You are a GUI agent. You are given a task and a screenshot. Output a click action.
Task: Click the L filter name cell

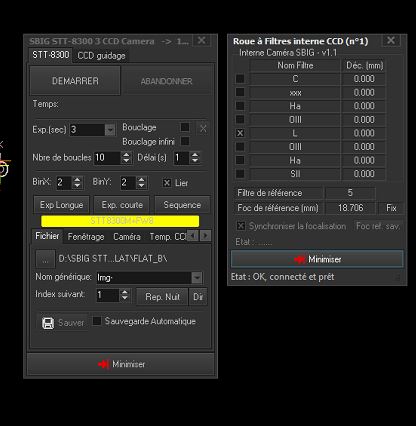point(295,133)
